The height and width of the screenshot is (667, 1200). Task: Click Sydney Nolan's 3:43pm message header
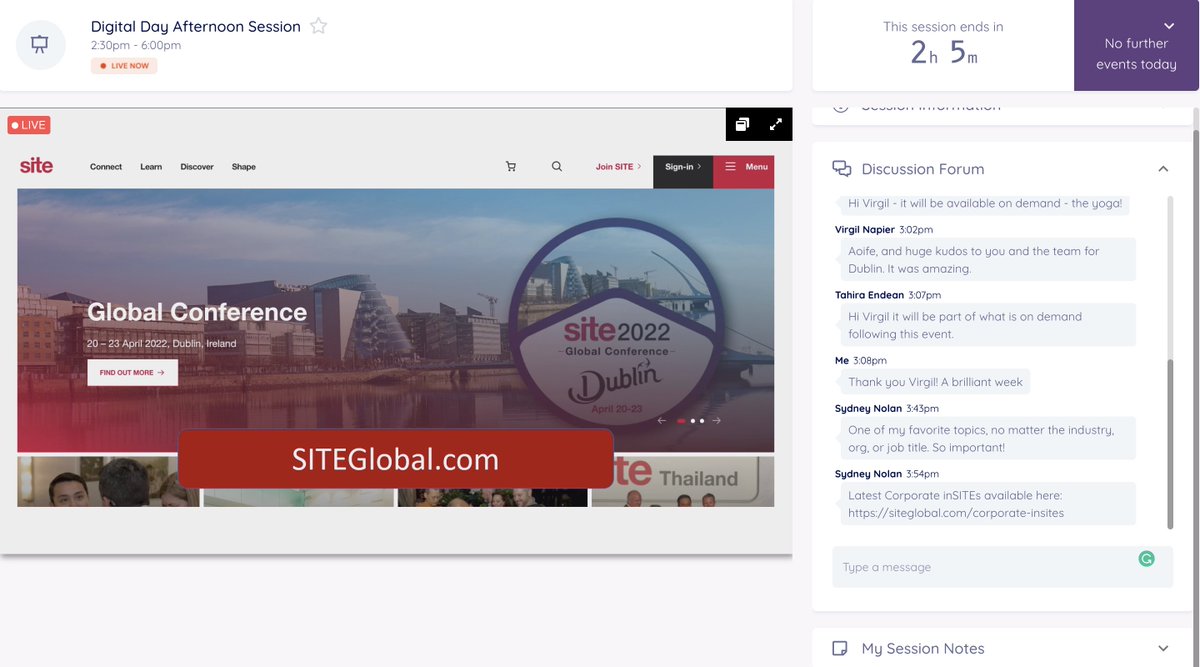point(887,409)
